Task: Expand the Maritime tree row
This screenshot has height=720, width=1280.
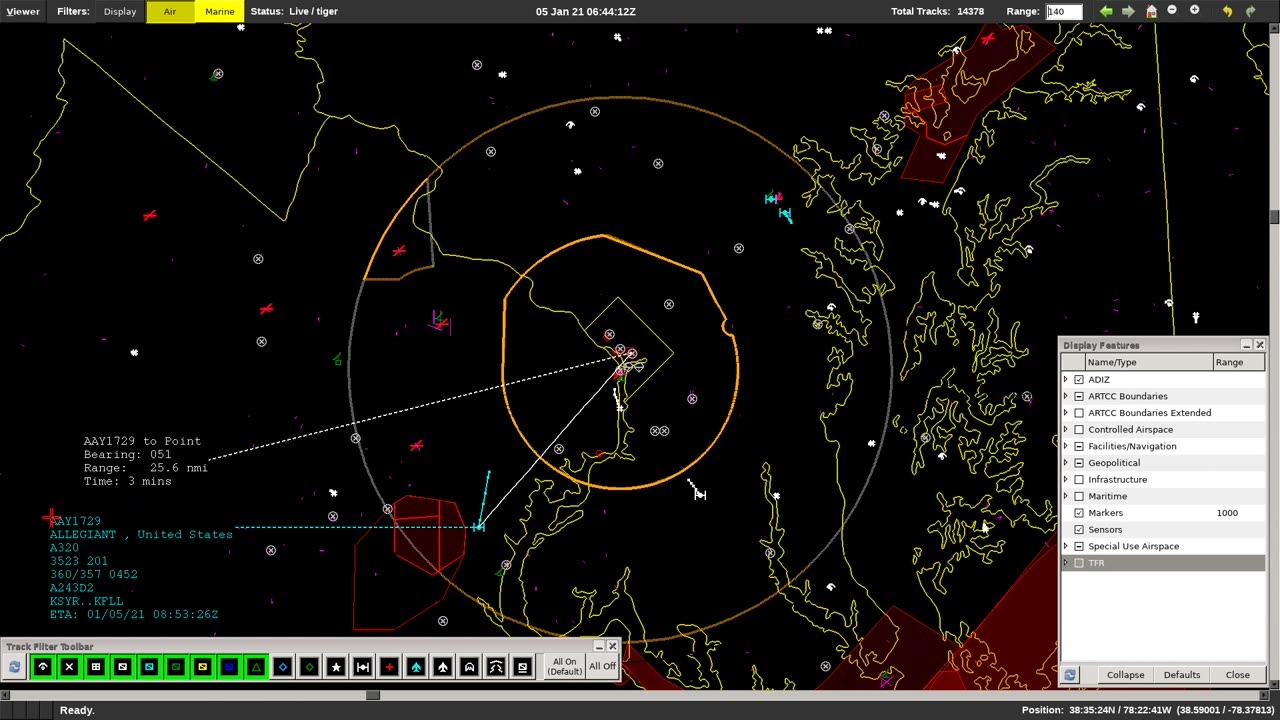Action: 1066,496
